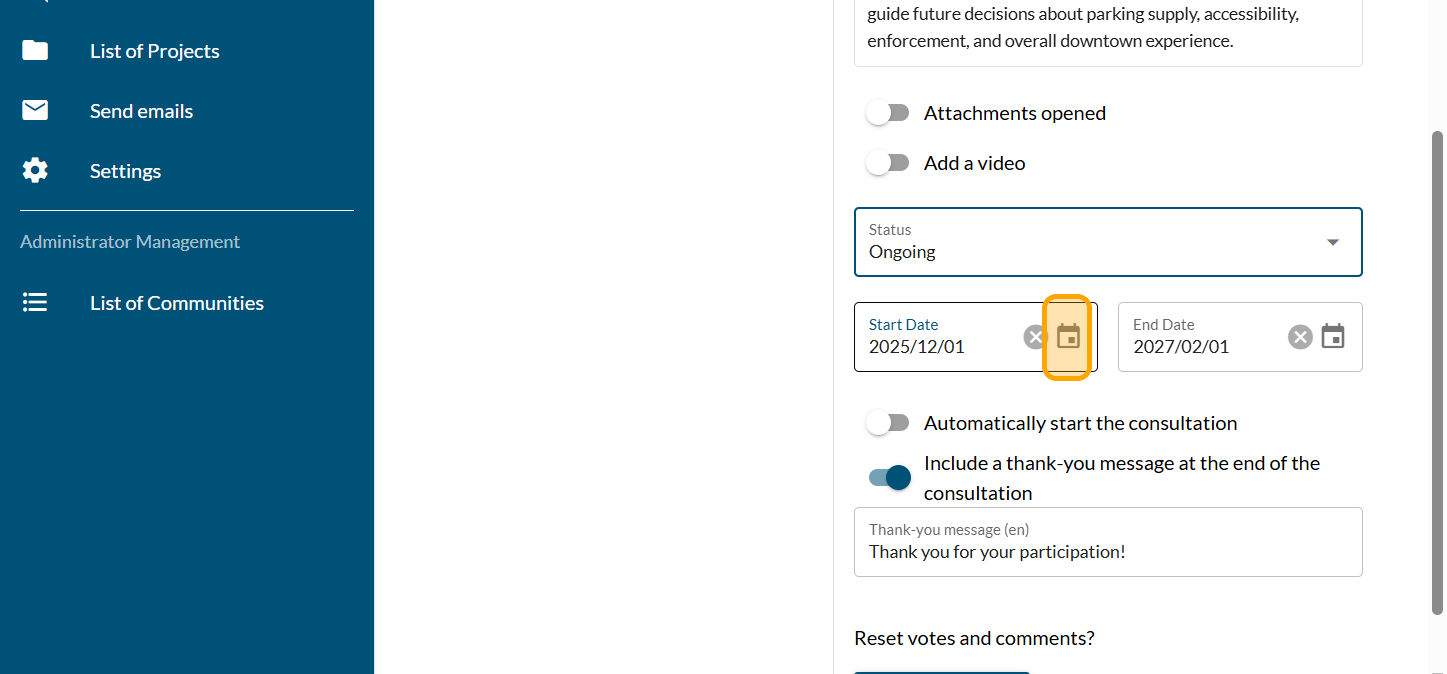1447x674 pixels.
Task: Clear the Start Date value
Action: coord(1035,337)
